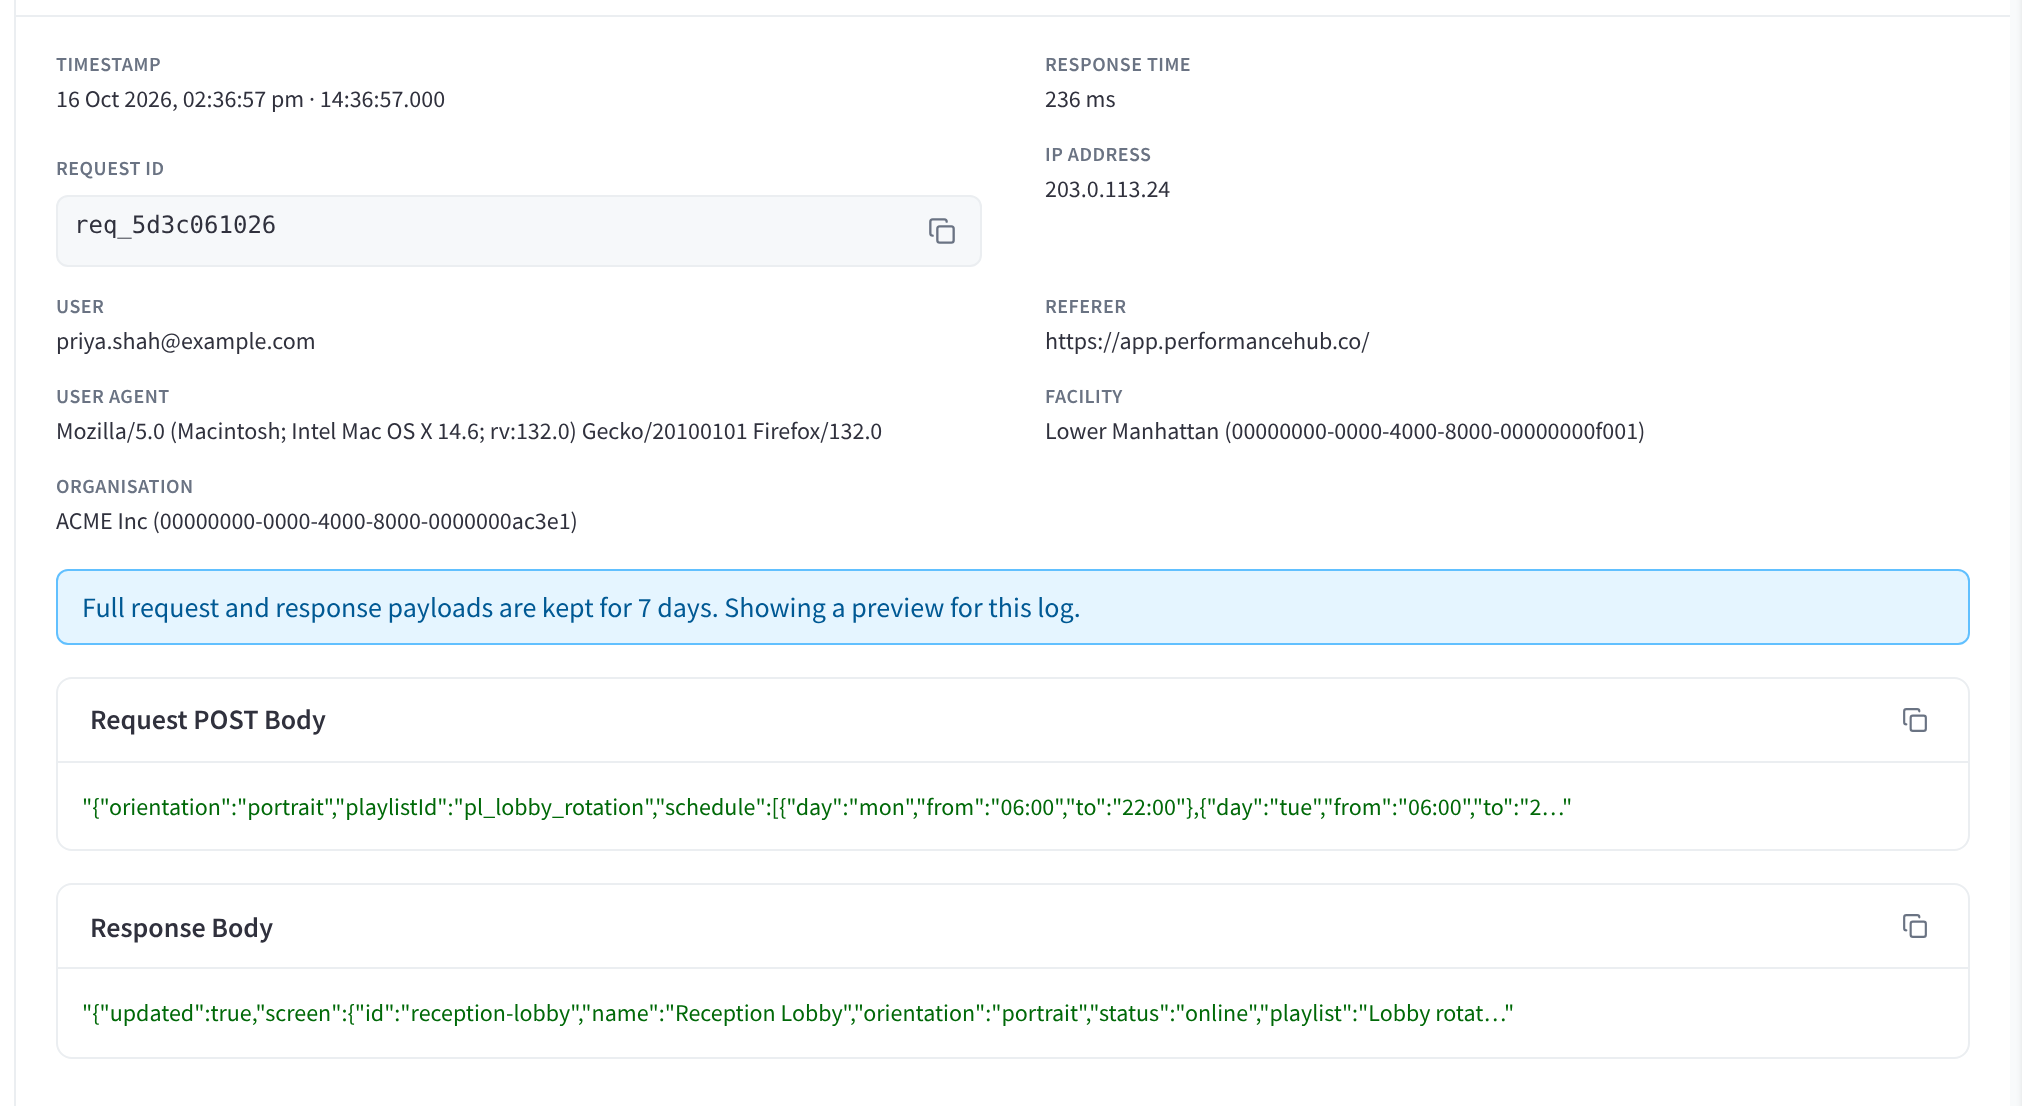The width and height of the screenshot is (2022, 1106).
Task: Click the response time value 236 ms
Action: click(1080, 99)
